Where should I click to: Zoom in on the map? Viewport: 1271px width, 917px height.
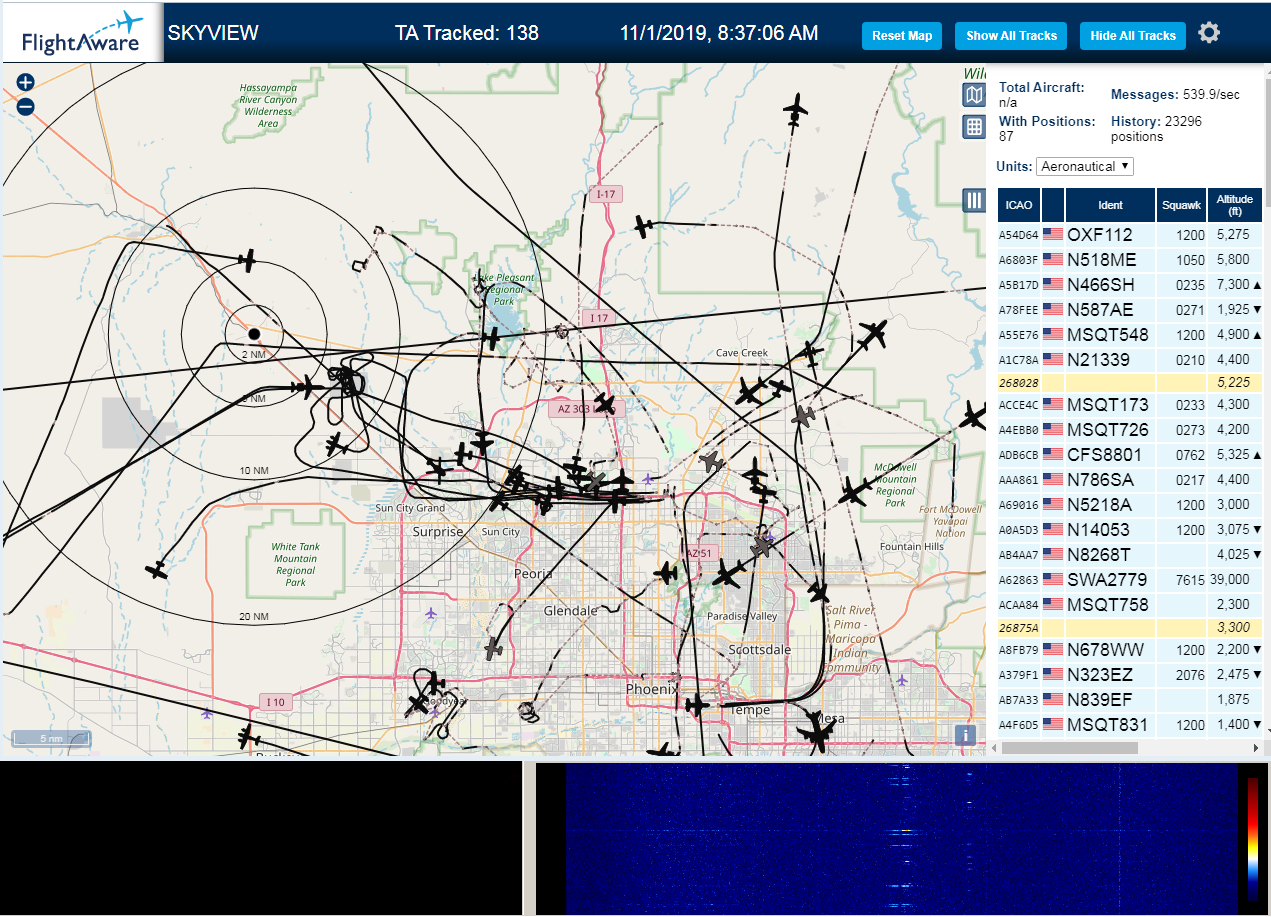26,83
